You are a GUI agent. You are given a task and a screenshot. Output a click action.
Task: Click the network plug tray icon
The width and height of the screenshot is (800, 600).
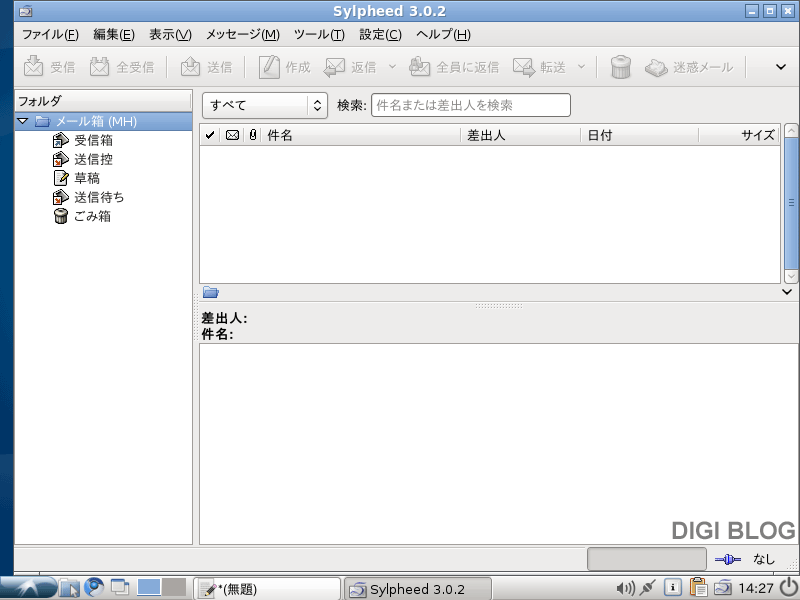pos(648,588)
